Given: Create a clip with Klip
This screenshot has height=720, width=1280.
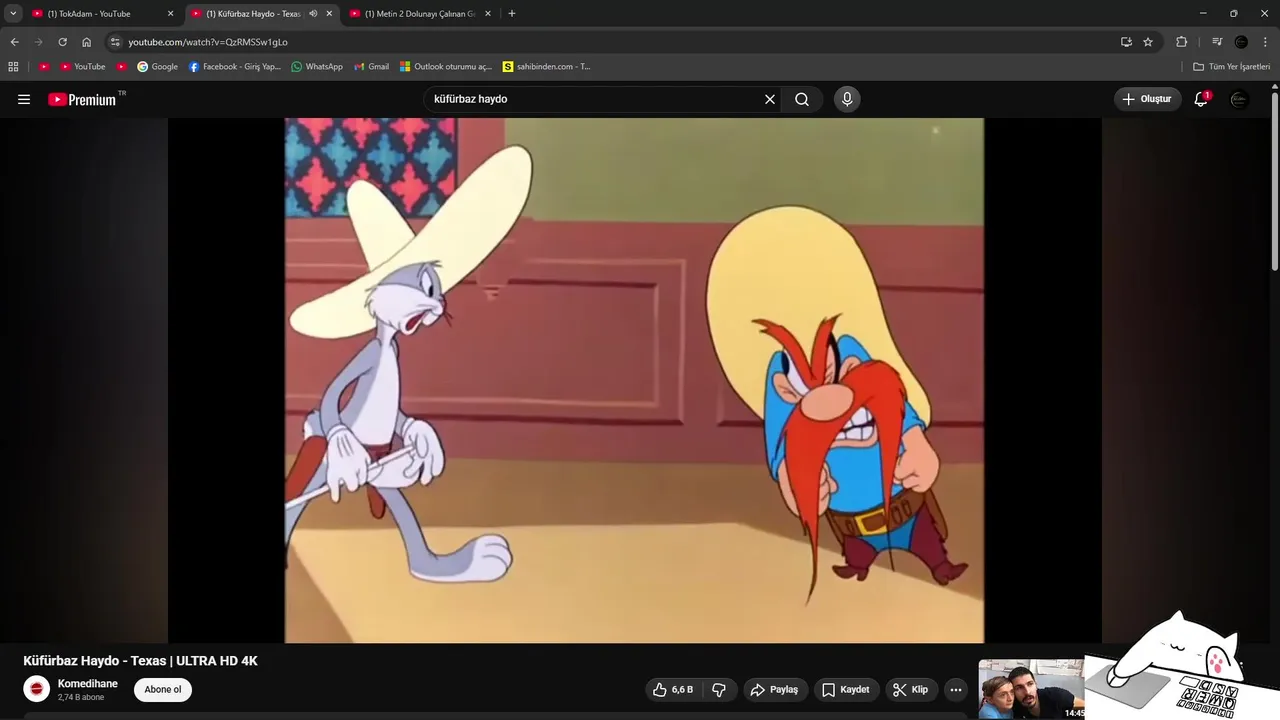Looking at the screenshot, I should (911, 689).
